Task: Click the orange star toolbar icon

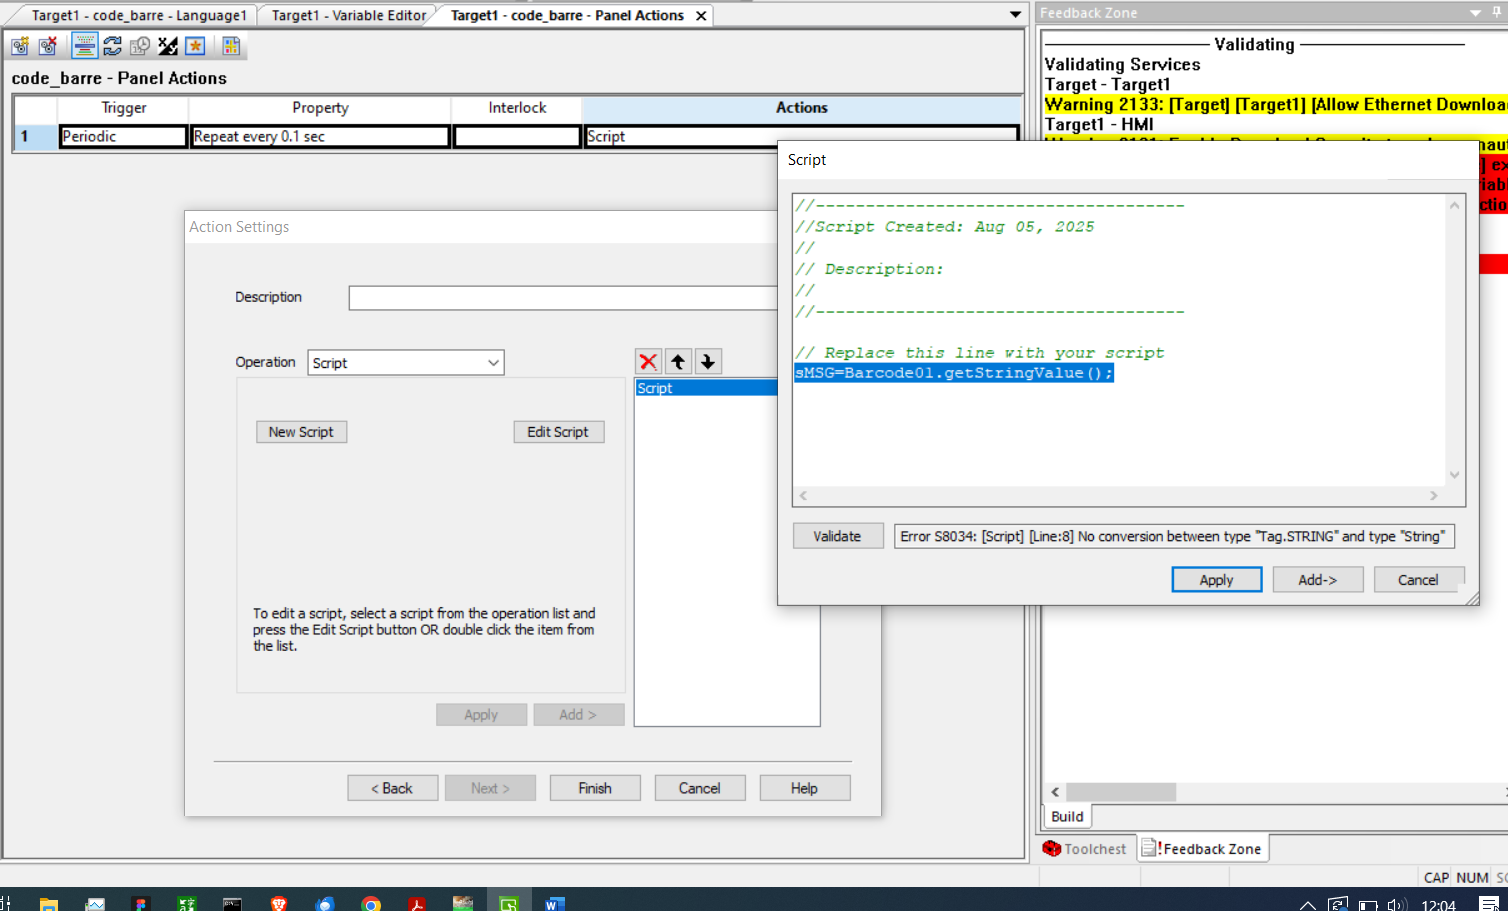Action: click(195, 46)
